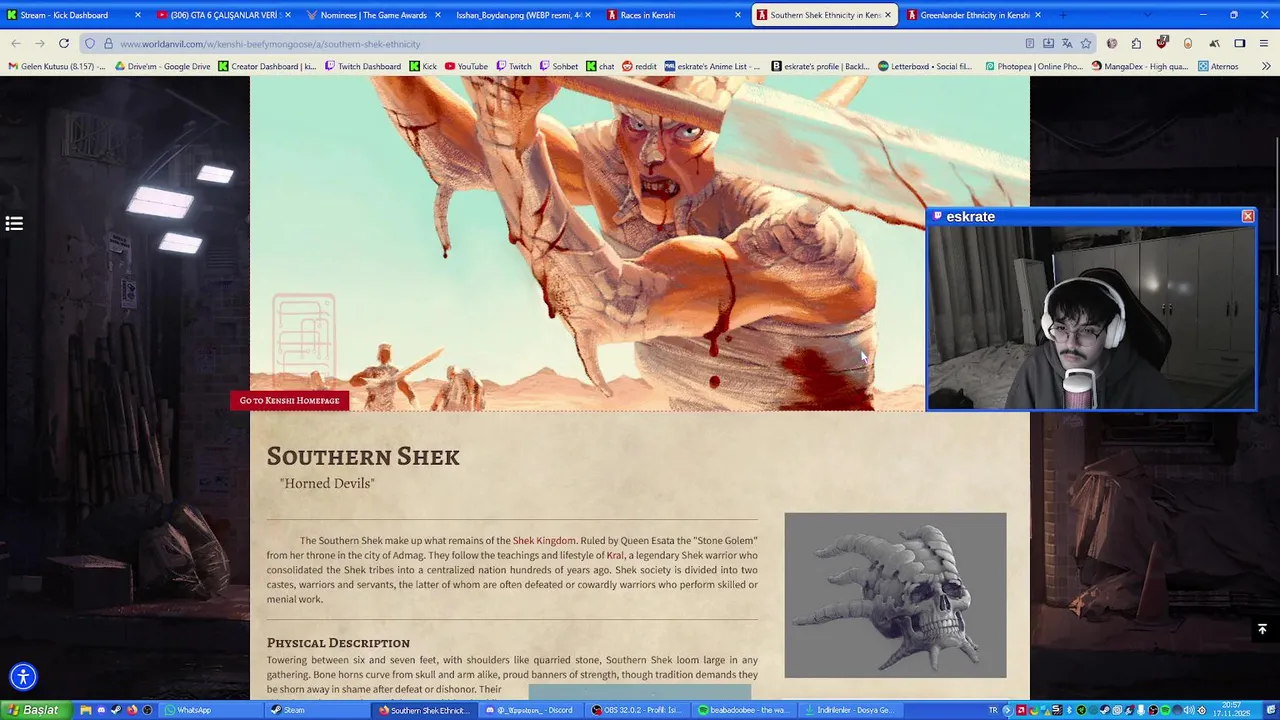
Task: Toggle reader view in the address bar
Action: (x=1029, y=43)
